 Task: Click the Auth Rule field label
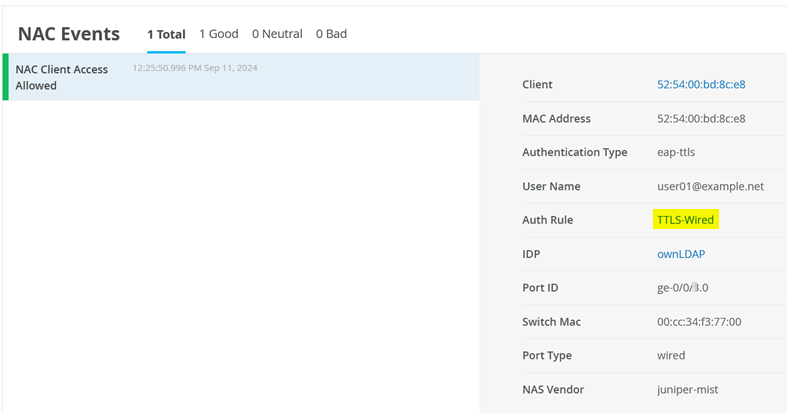547,220
